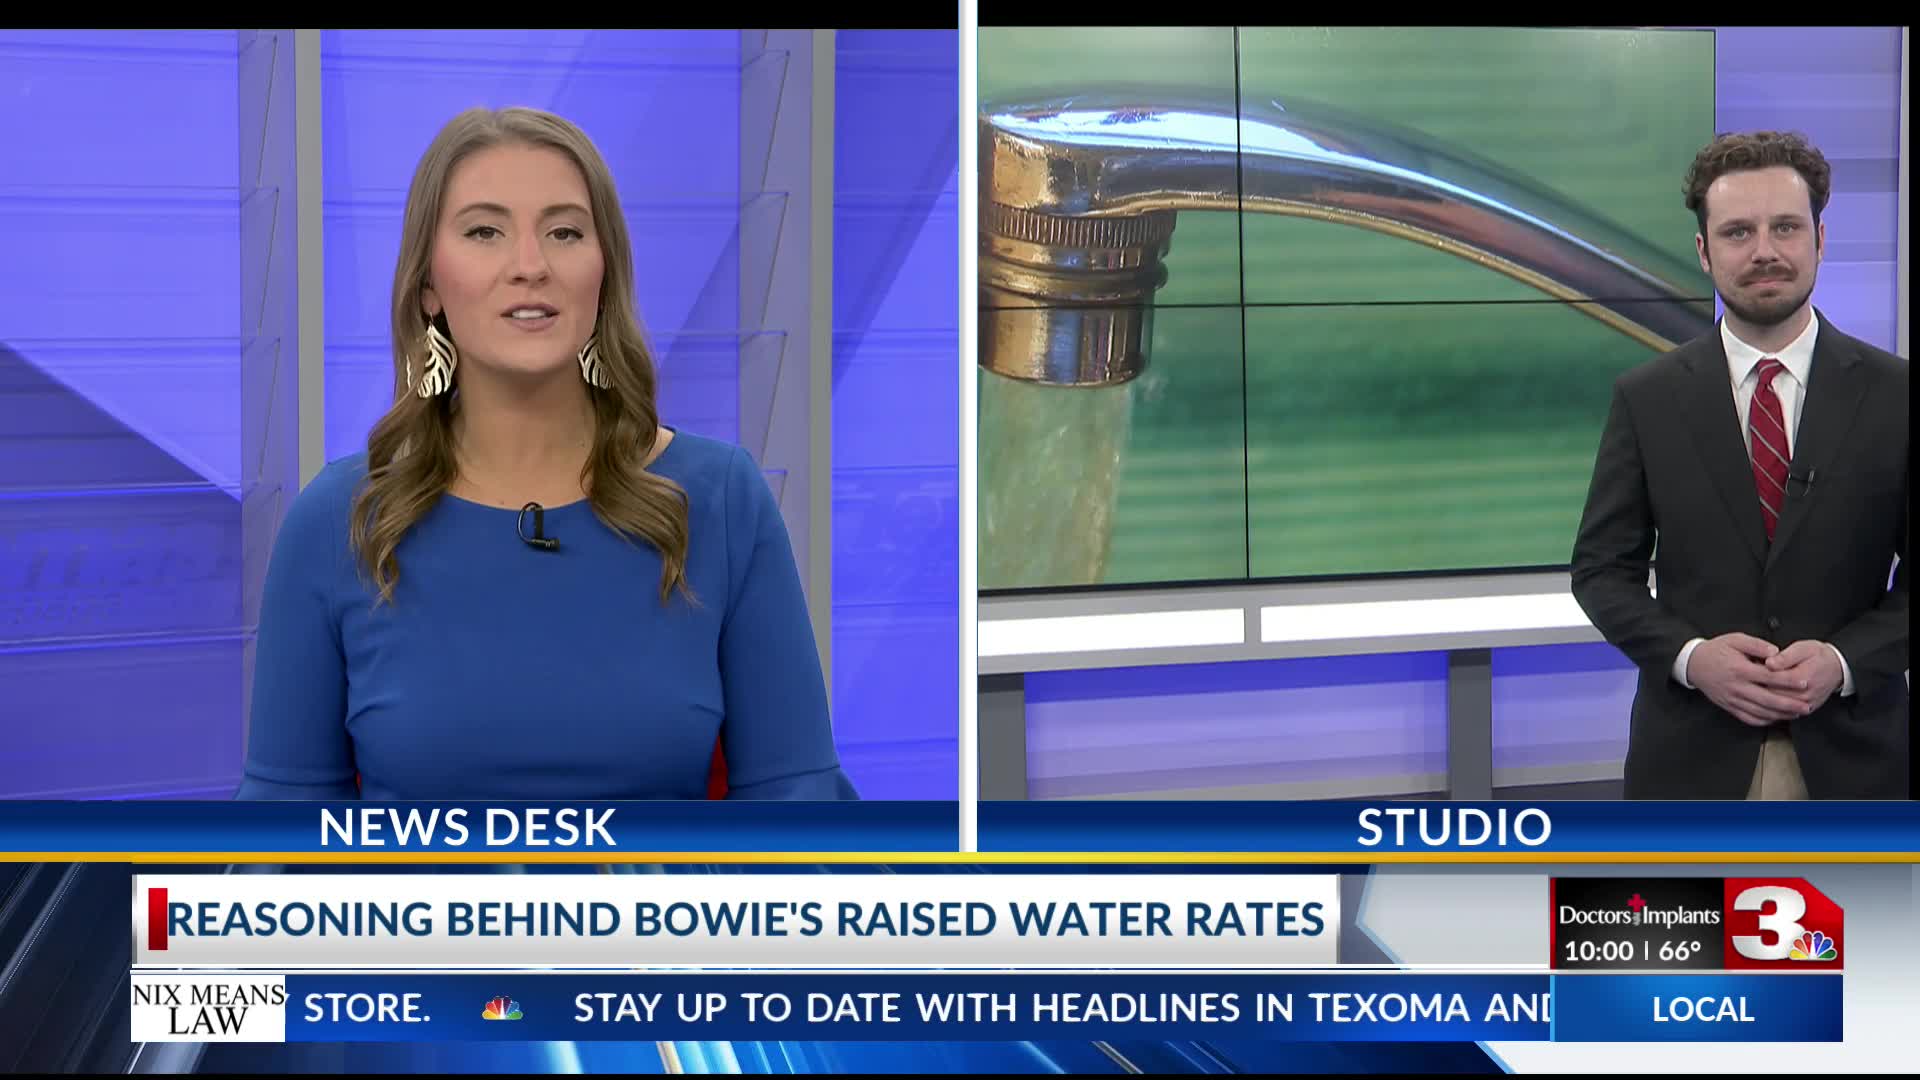Image resolution: width=1920 pixels, height=1080 pixels.
Task: Click the STORE text in the ticker
Action: coord(367,1008)
